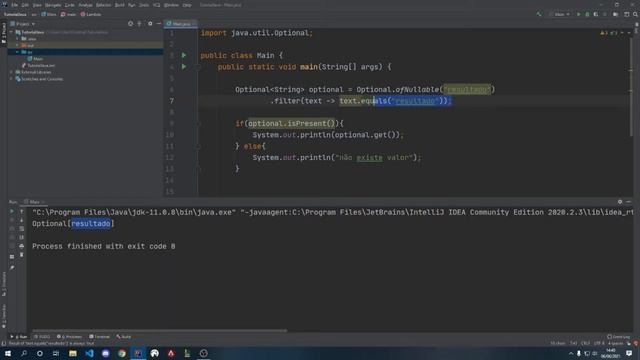This screenshot has width=640, height=360.
Task: Click the clear all trash icon in Run panel
Action: (22, 255)
